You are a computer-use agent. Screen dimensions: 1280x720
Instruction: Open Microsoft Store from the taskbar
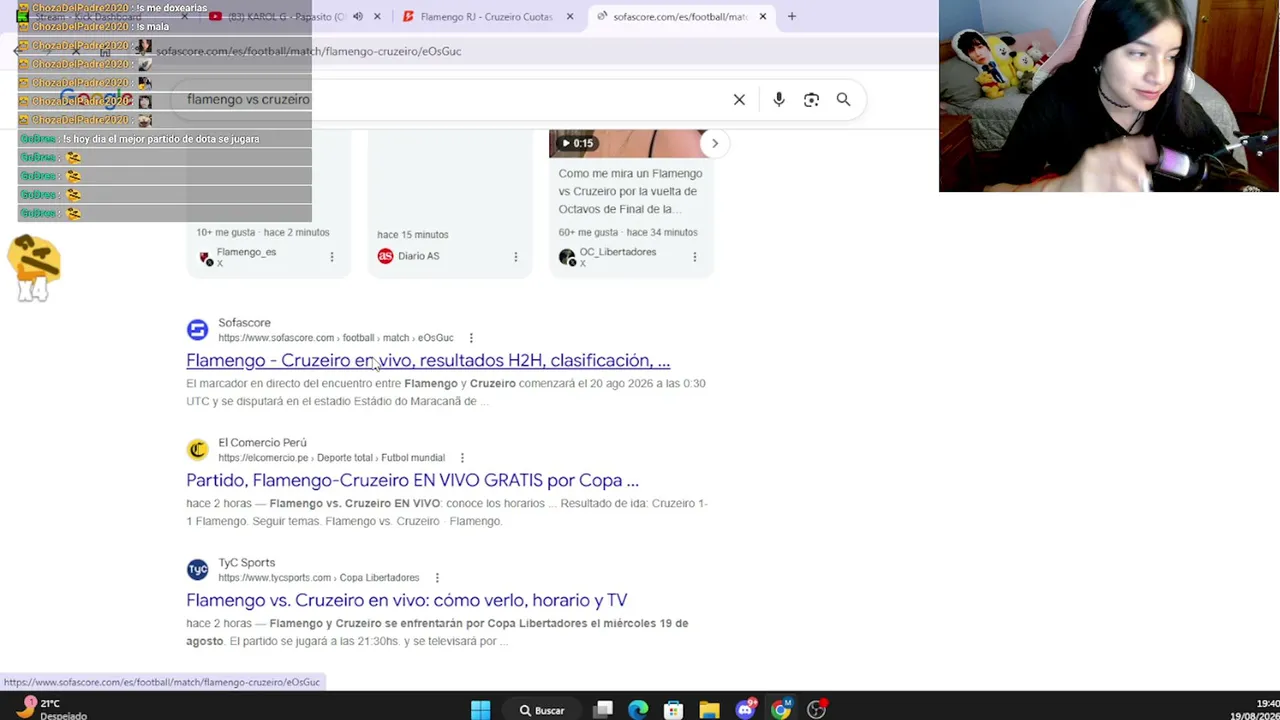673,710
